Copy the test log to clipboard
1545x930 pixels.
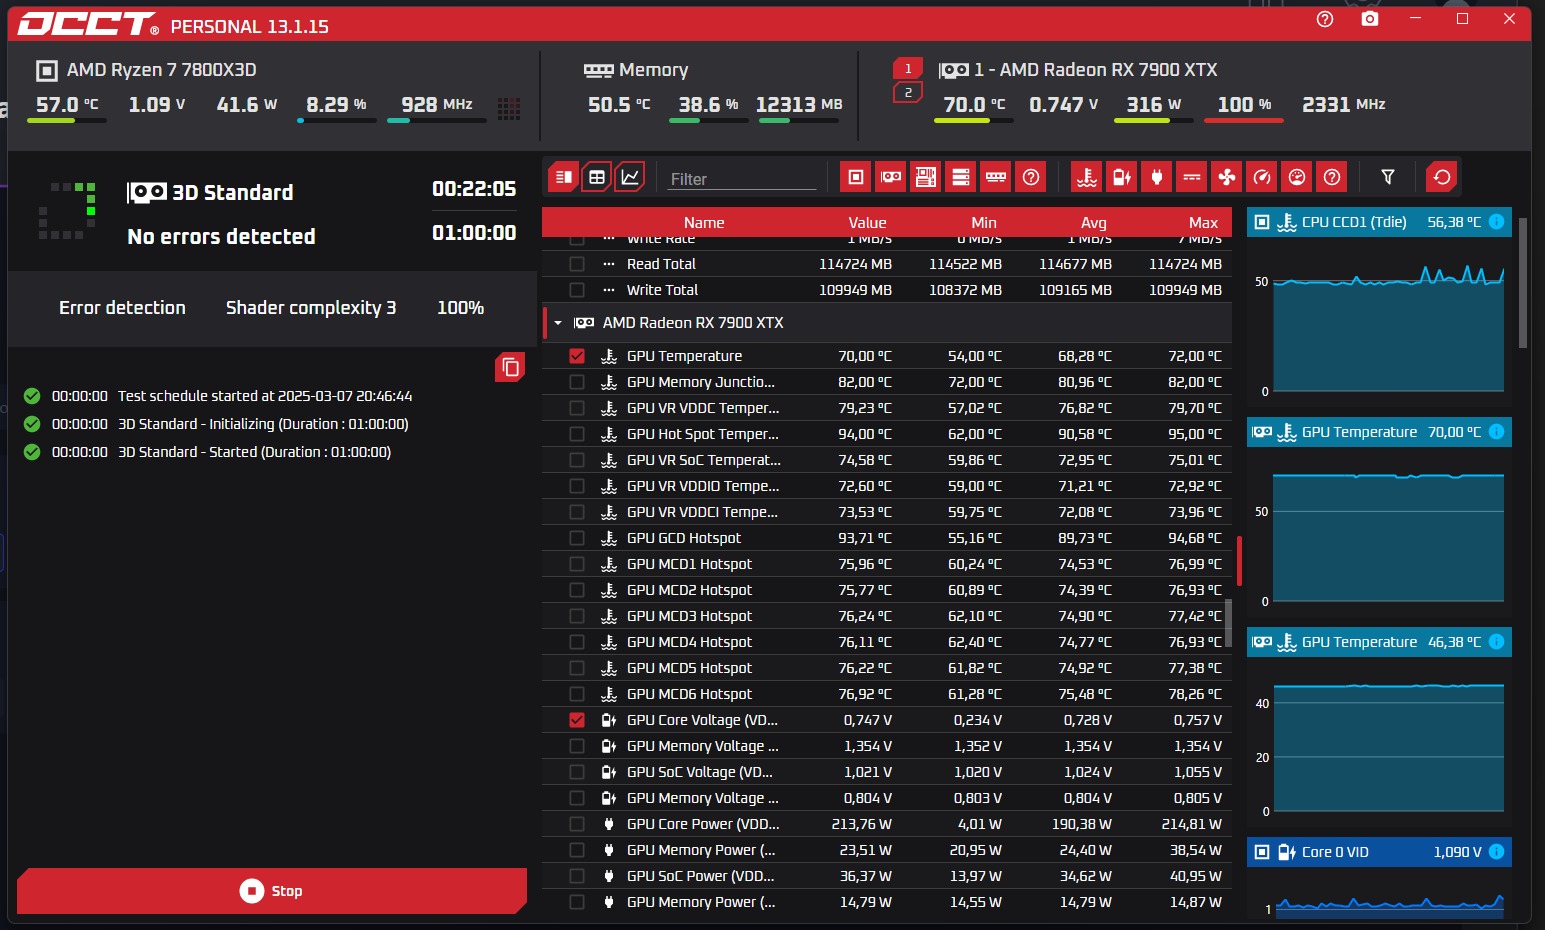510,367
